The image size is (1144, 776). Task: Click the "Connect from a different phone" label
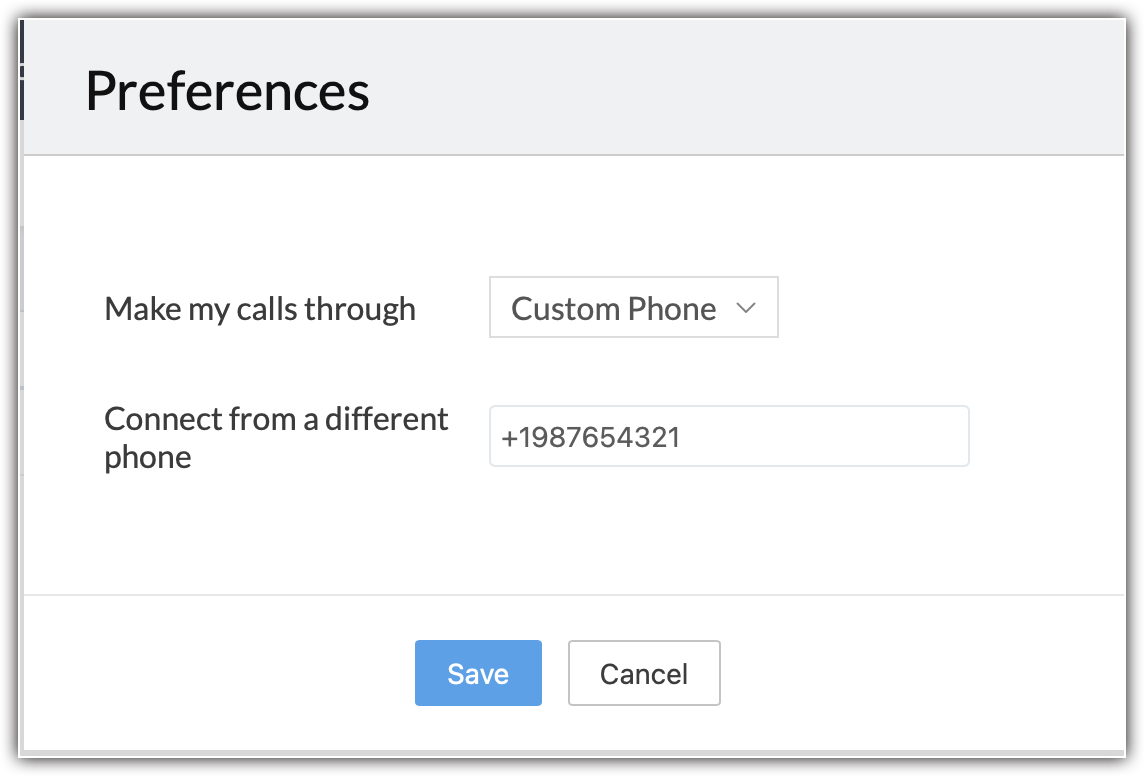tap(275, 437)
